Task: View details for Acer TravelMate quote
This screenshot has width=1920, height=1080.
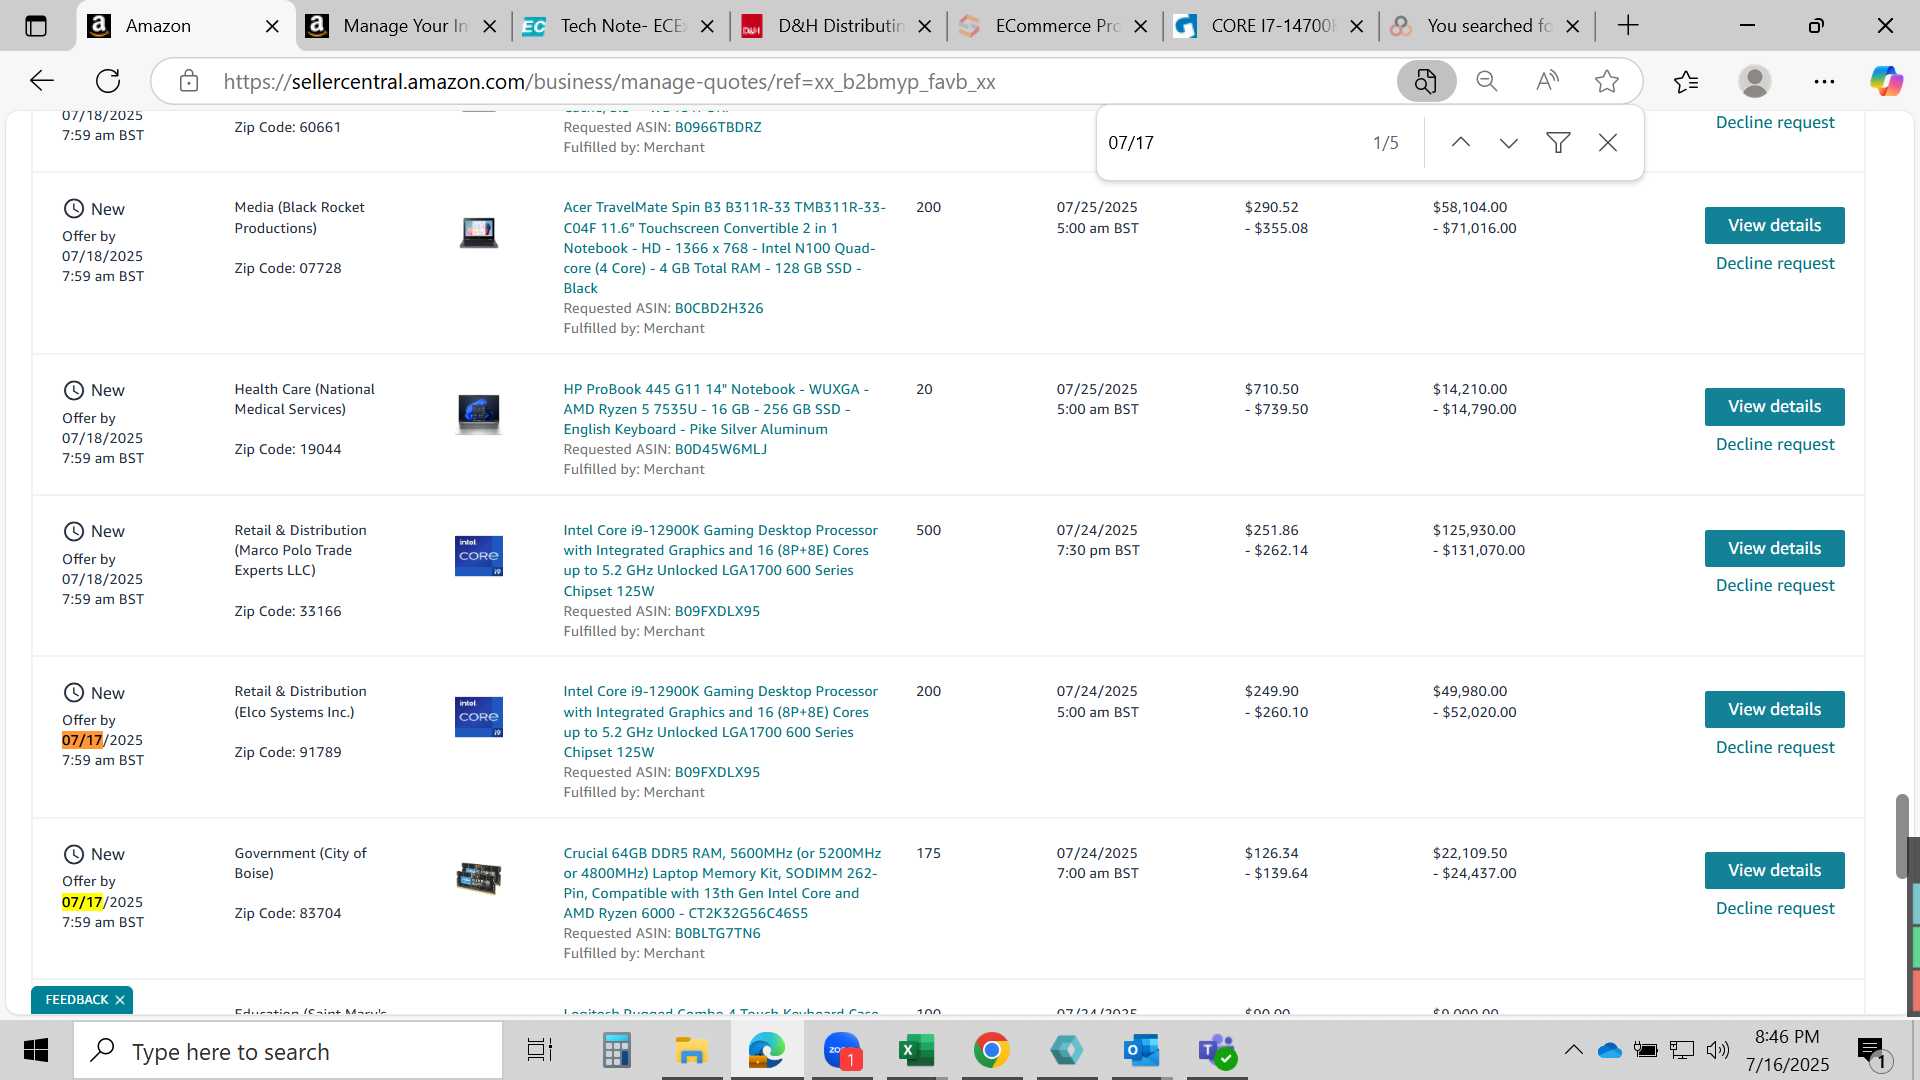Action: pos(1774,225)
